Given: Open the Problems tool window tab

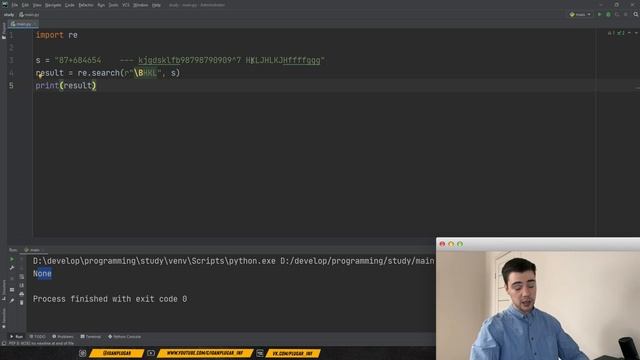Looking at the screenshot, I should pos(63,337).
